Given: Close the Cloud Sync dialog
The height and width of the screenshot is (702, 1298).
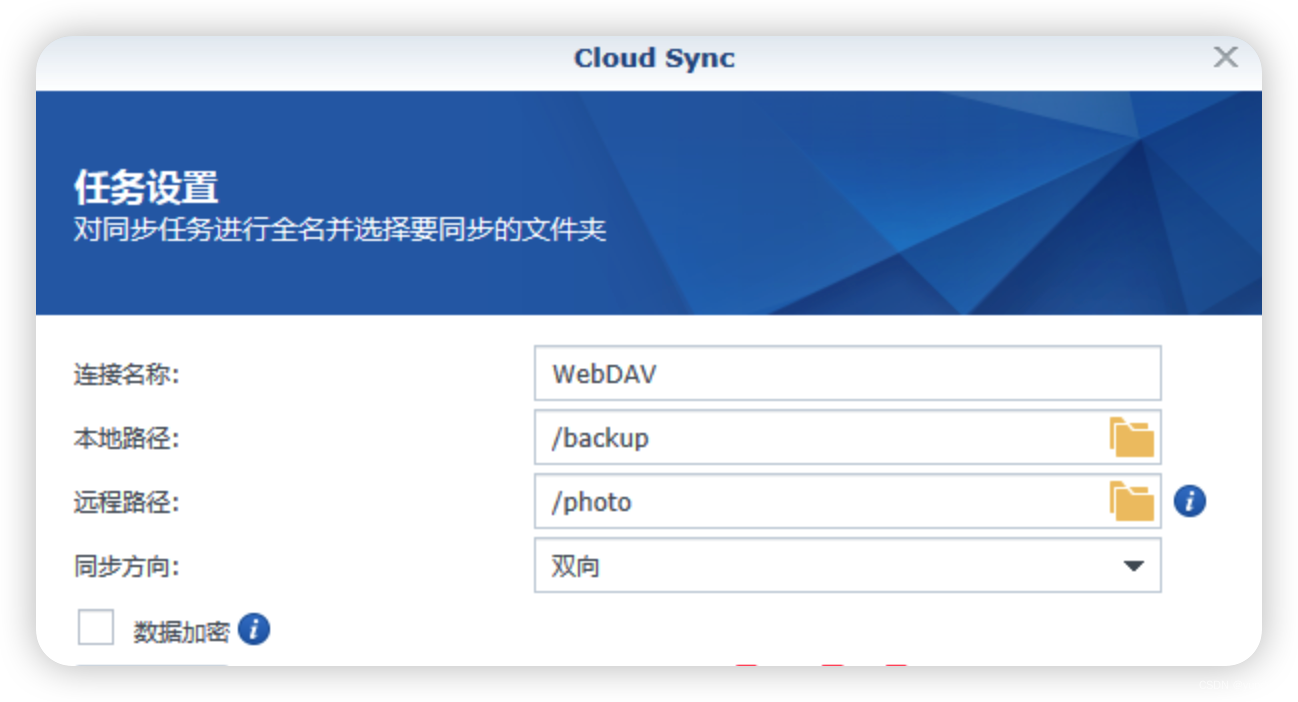Looking at the screenshot, I should [1225, 57].
